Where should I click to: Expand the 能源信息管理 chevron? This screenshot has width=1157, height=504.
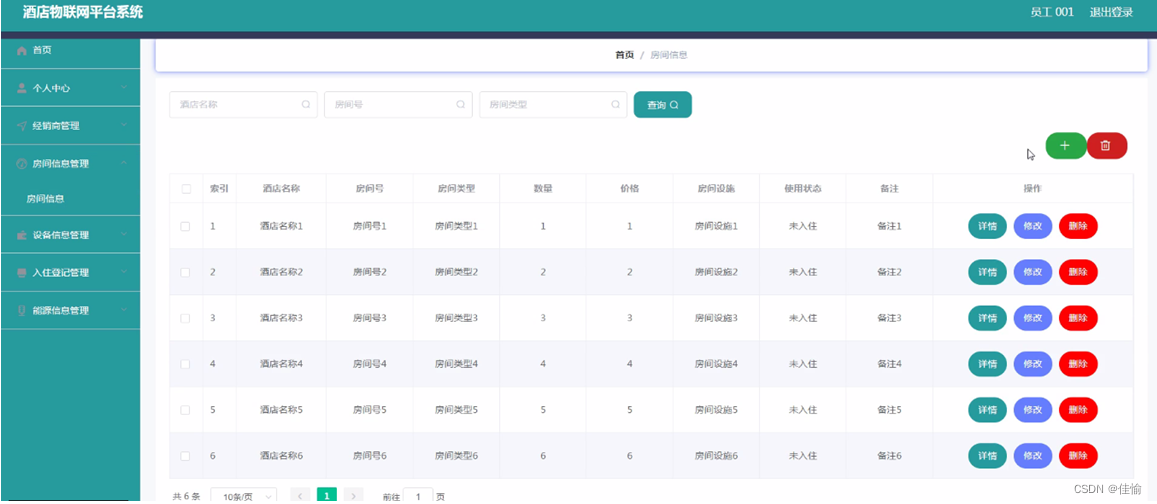(124, 310)
